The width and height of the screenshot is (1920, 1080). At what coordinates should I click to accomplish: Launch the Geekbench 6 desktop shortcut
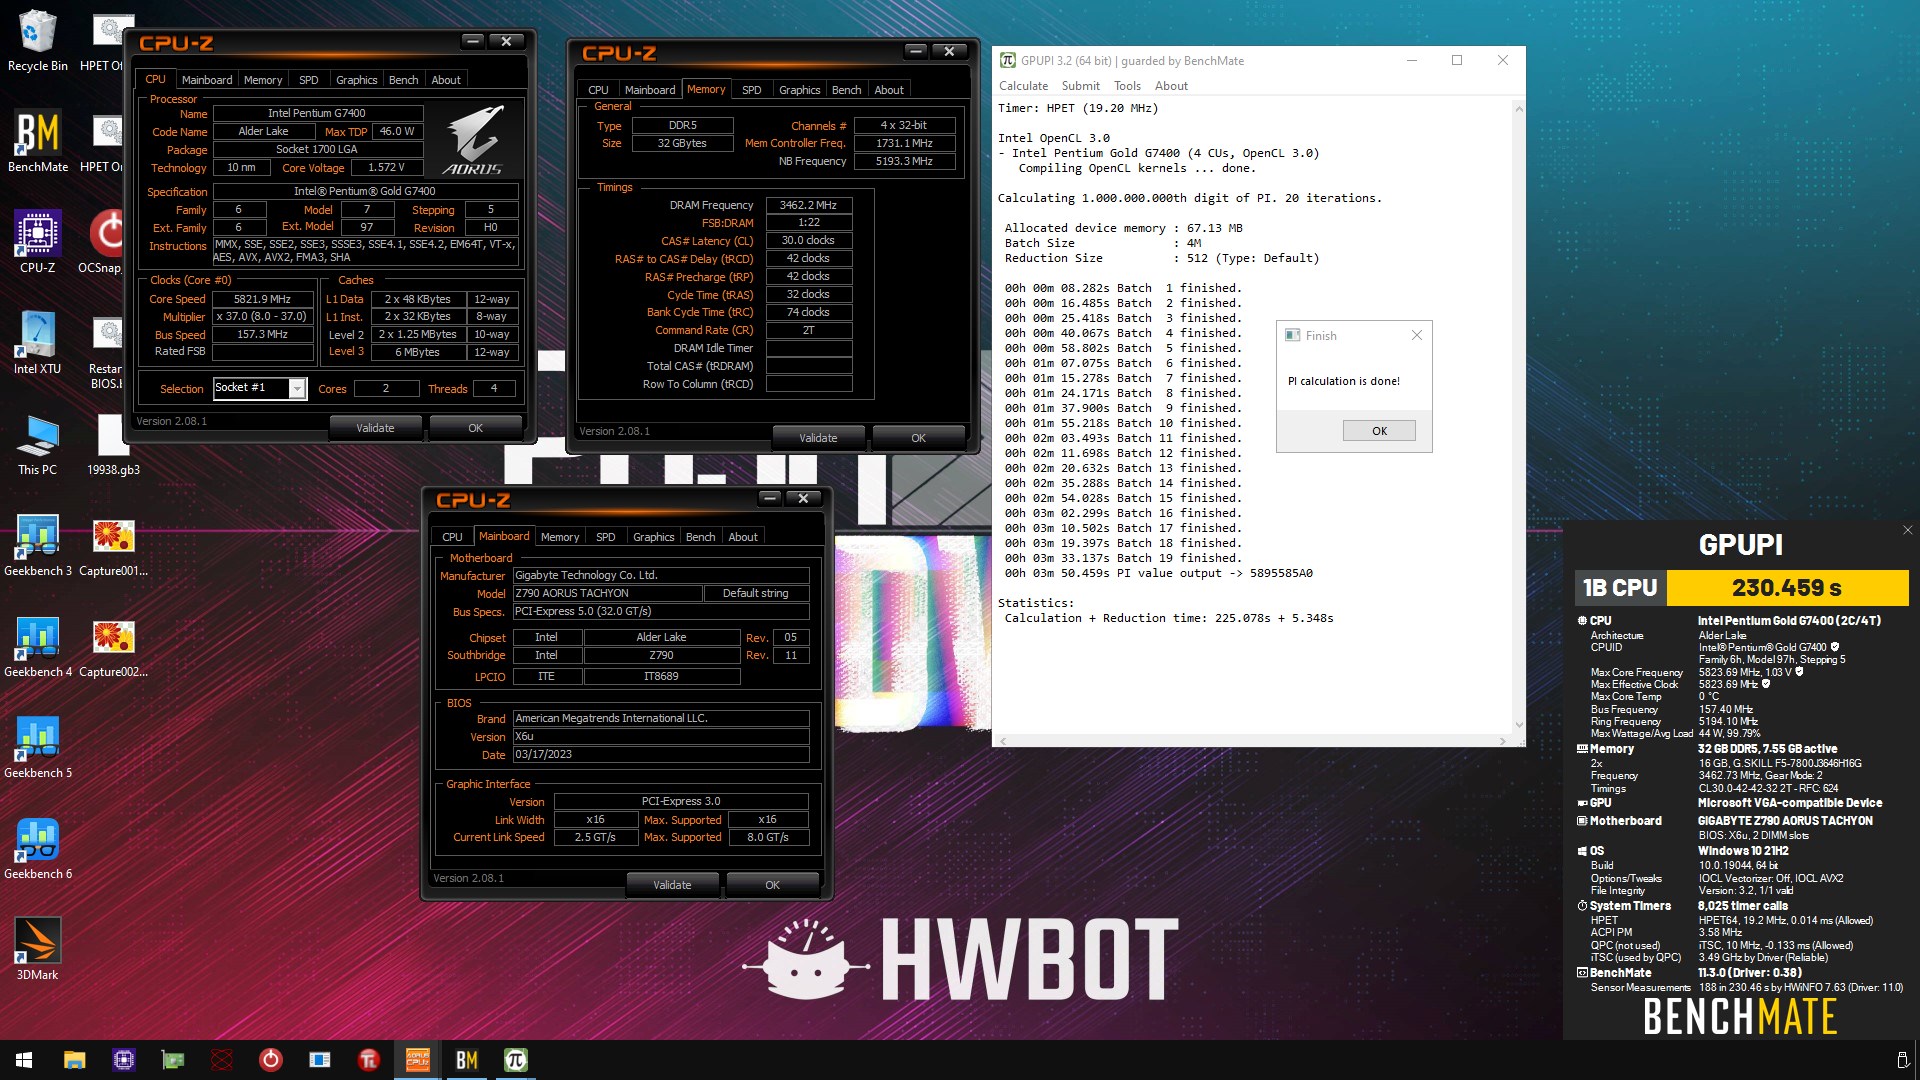click(37, 848)
